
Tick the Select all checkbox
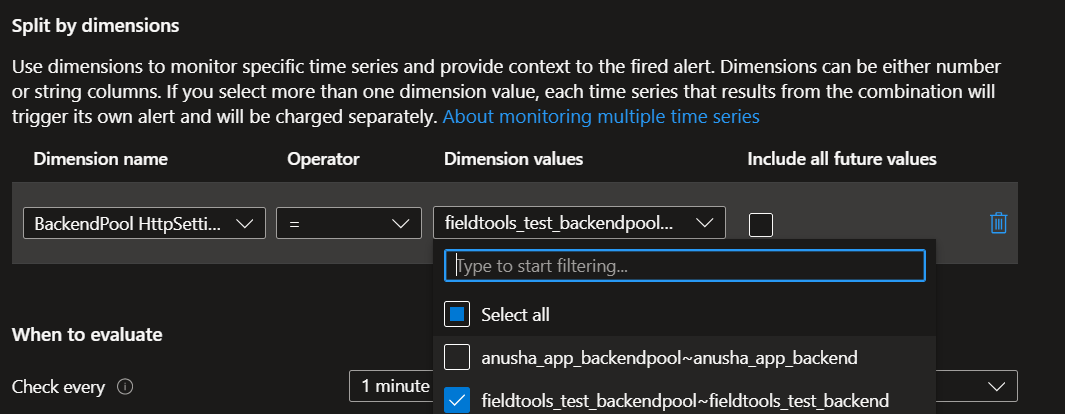click(457, 315)
